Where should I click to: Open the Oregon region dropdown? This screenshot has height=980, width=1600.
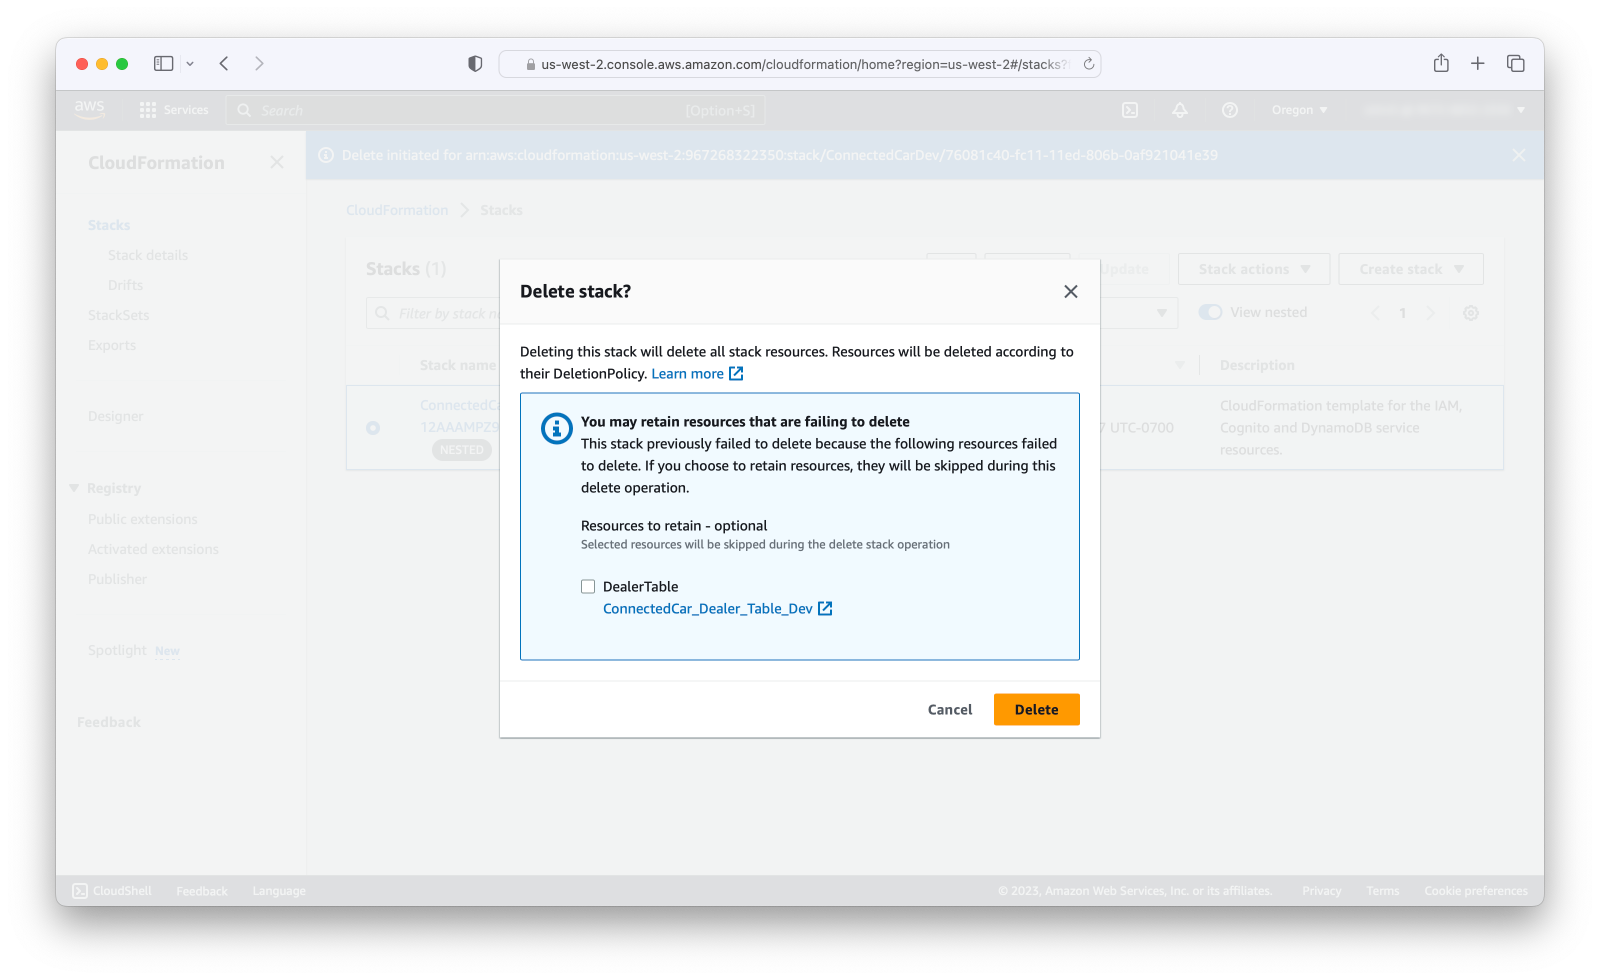coord(1299,110)
